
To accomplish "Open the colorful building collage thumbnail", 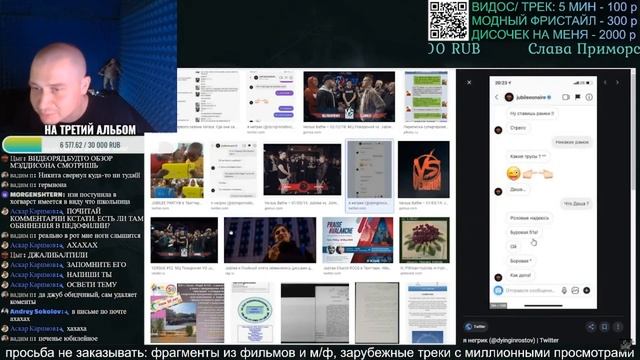I will 187,313.
